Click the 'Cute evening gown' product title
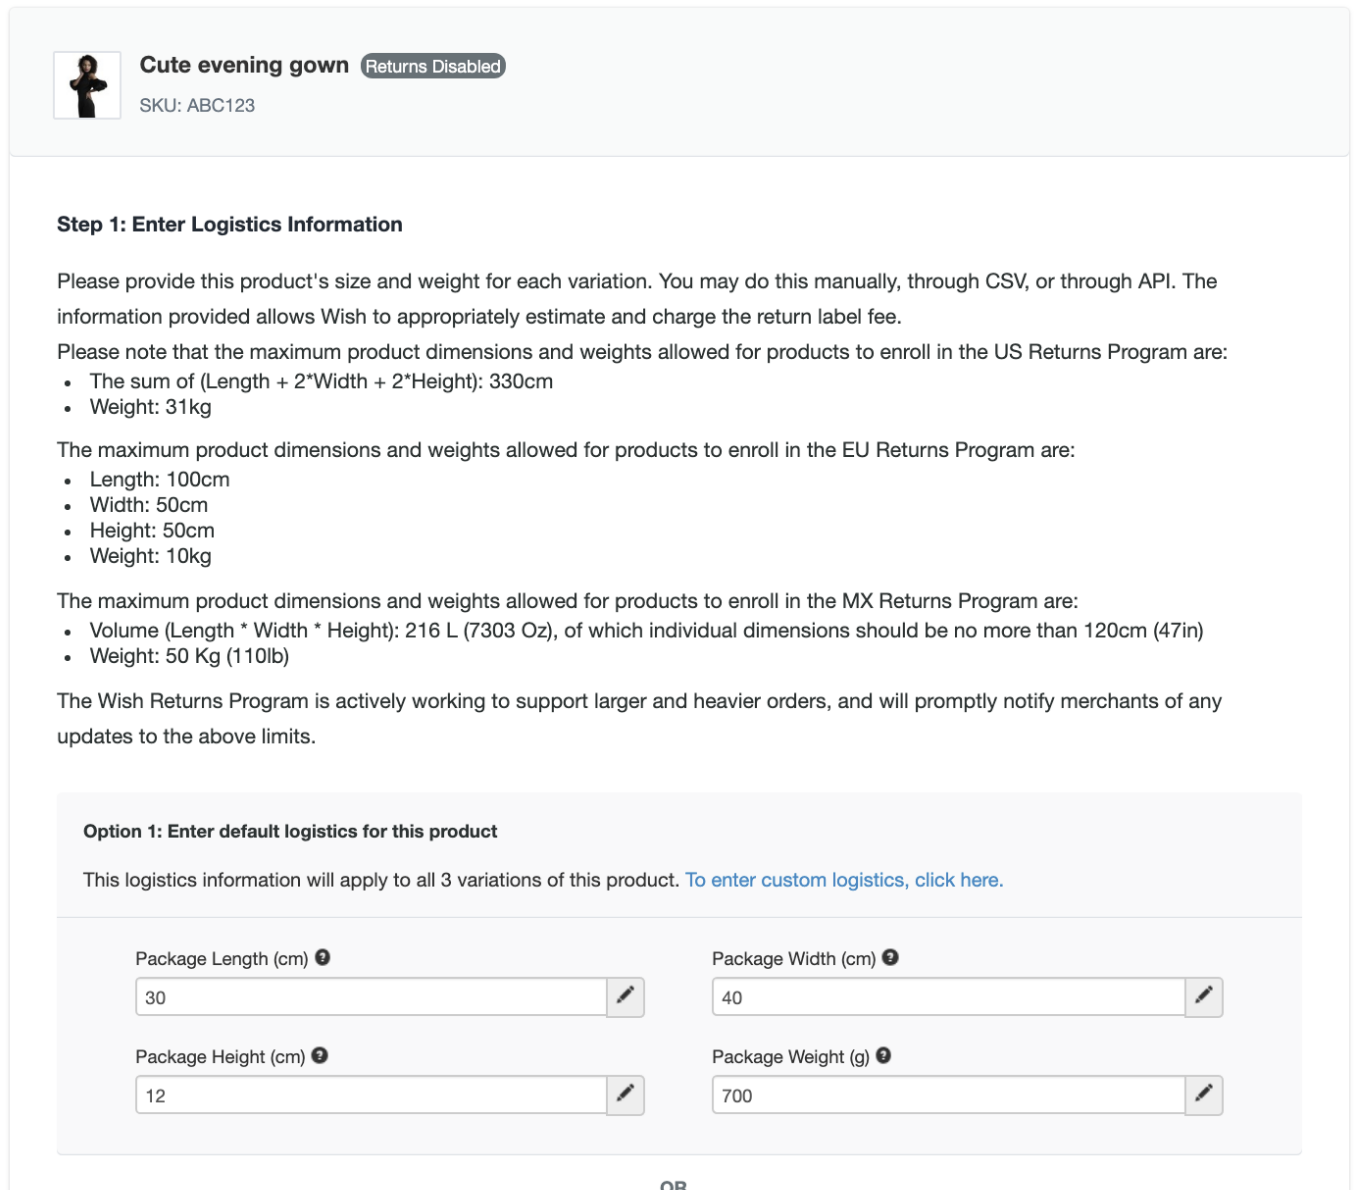The width and height of the screenshot is (1356, 1190). click(244, 65)
